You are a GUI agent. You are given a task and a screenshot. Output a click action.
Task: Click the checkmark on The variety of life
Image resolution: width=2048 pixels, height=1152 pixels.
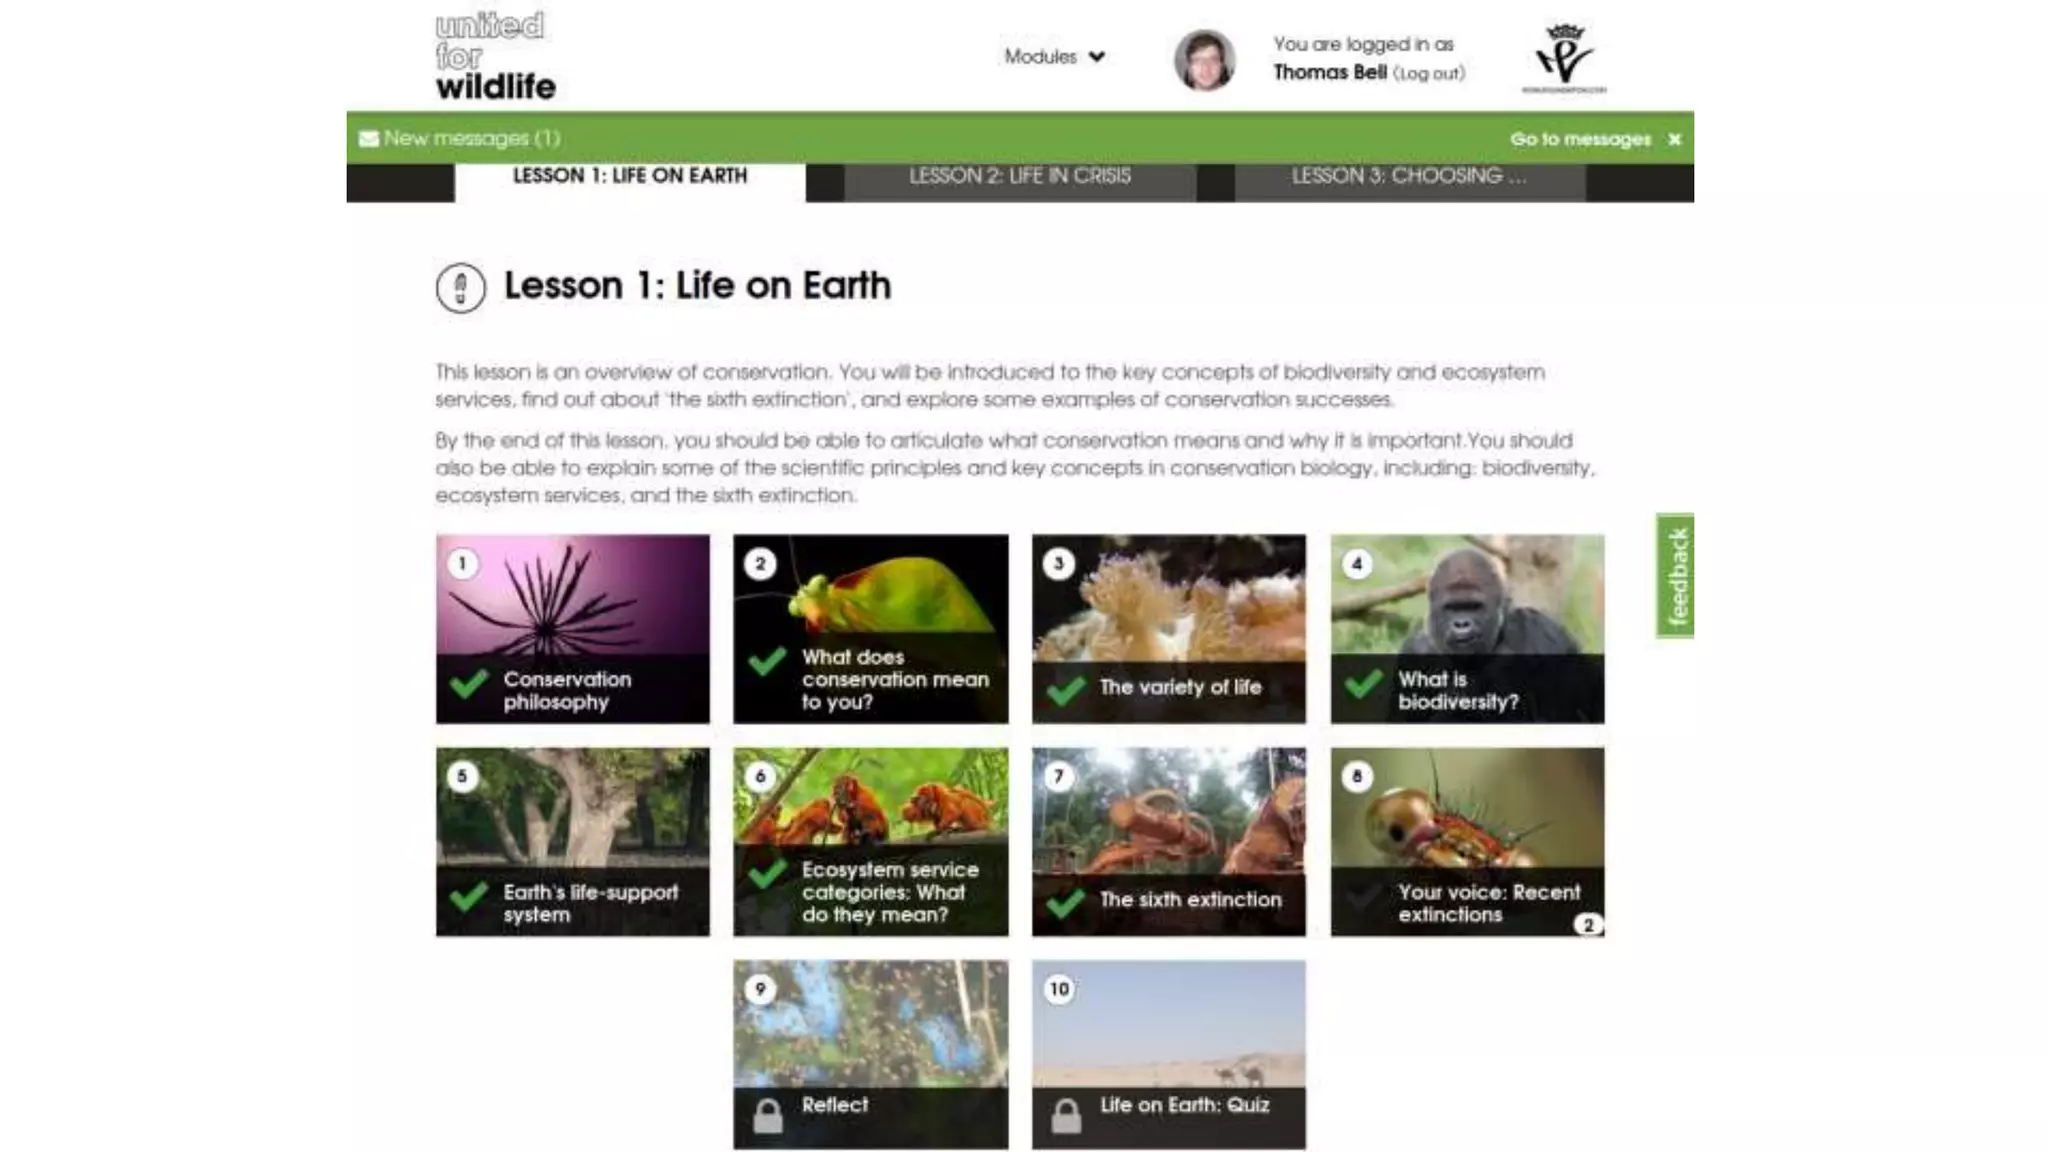coord(1066,689)
